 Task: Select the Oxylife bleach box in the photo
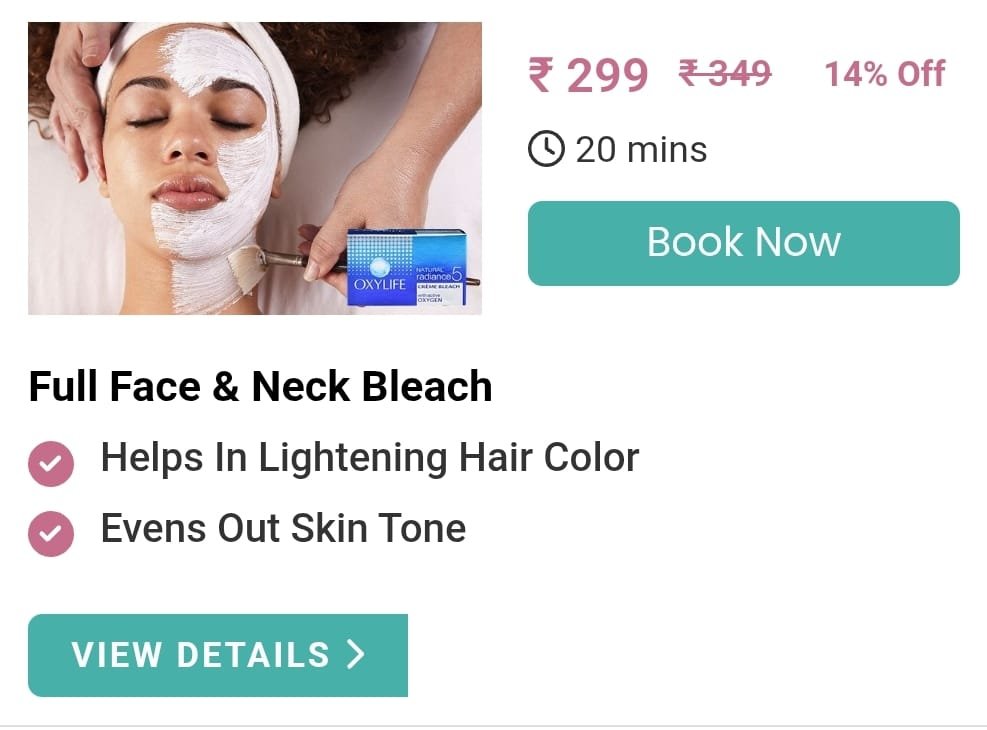407,267
